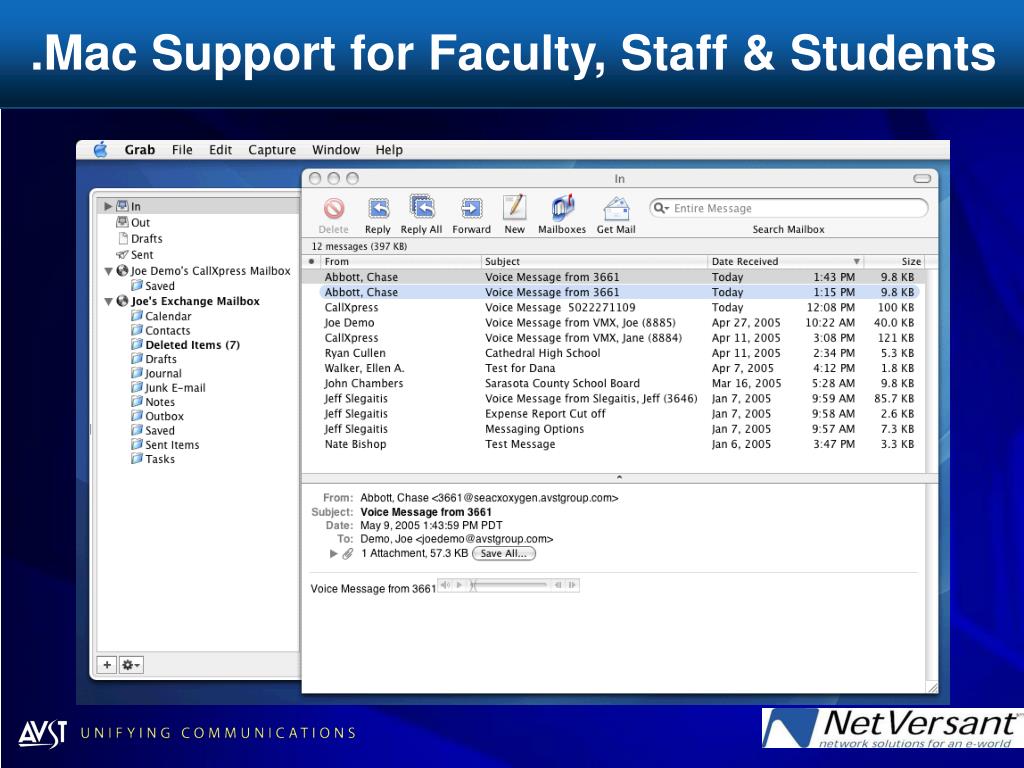The width and height of the screenshot is (1024, 768).
Task: Toggle the Mailboxes drawer icon
Action: pyautogui.click(x=562, y=208)
